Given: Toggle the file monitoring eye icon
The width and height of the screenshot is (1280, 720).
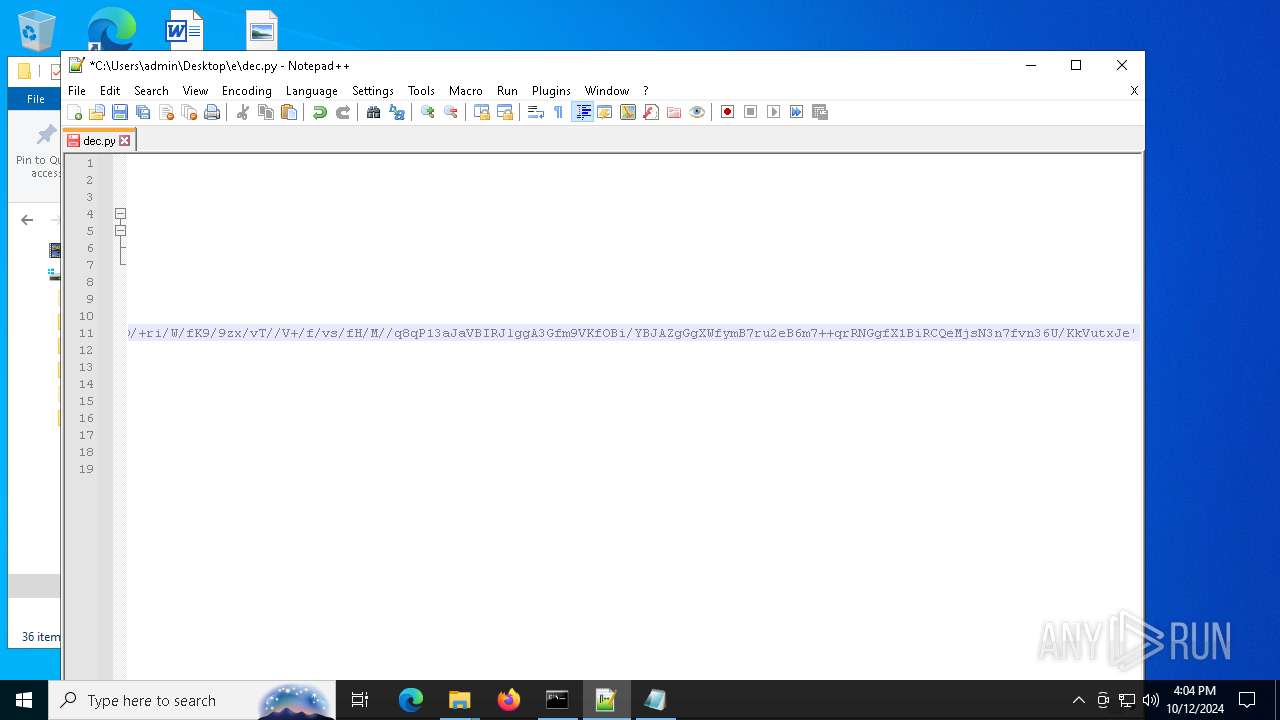Looking at the screenshot, I should [x=697, y=112].
